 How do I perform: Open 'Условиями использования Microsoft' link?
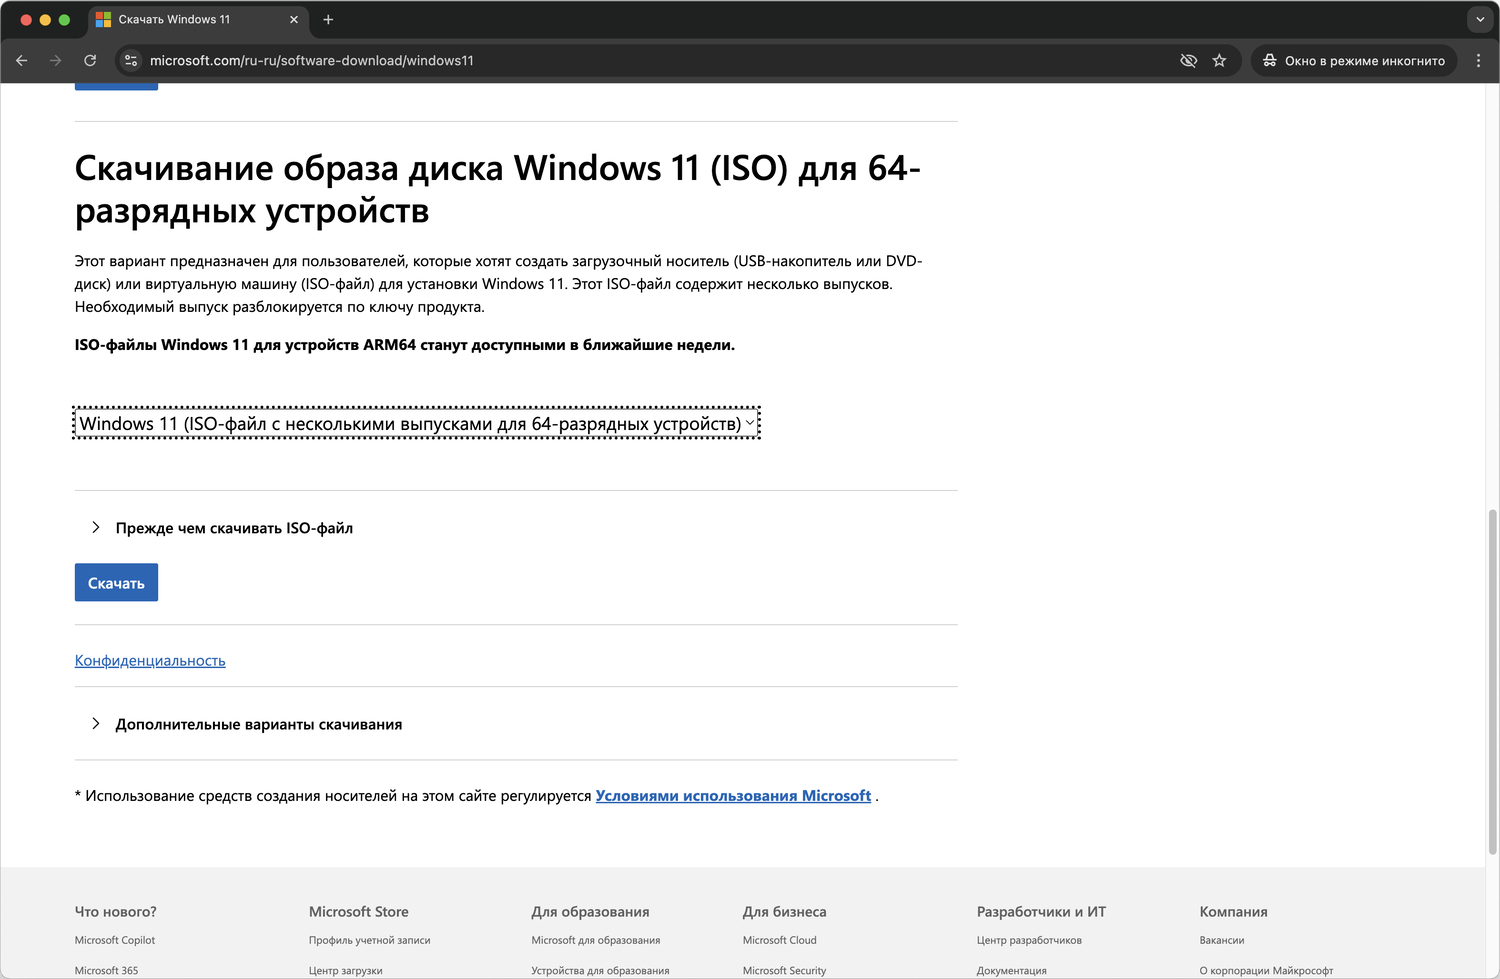(x=733, y=796)
